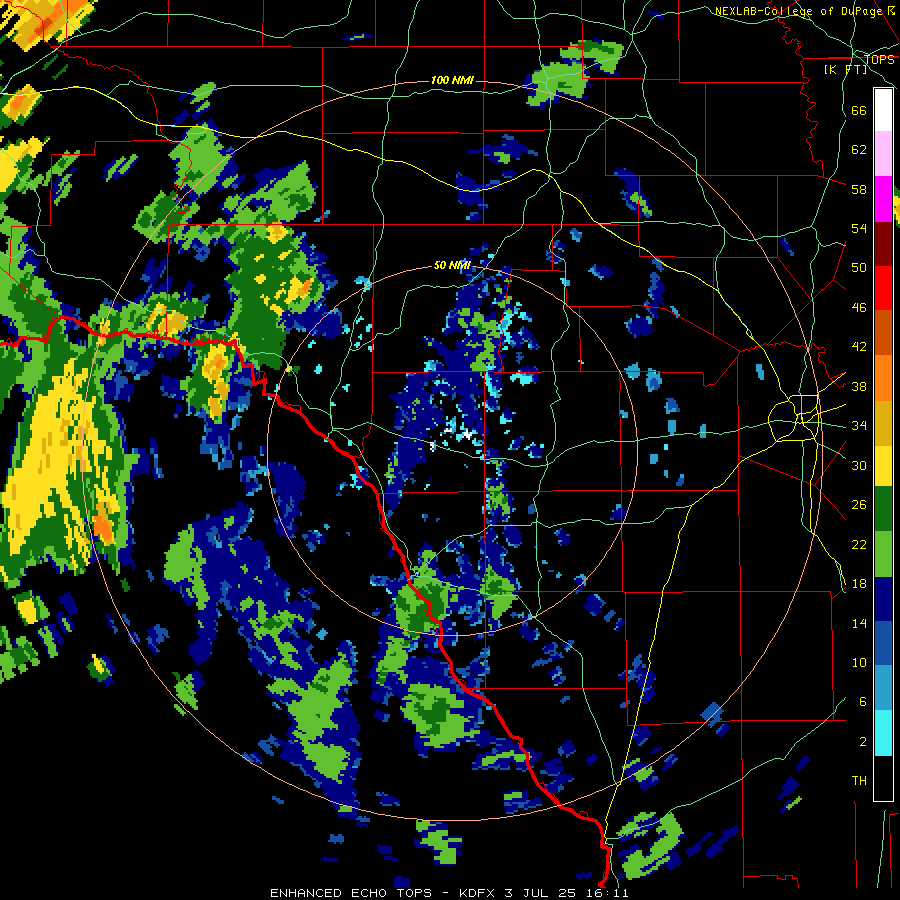Click the "42" legend value

click(859, 347)
